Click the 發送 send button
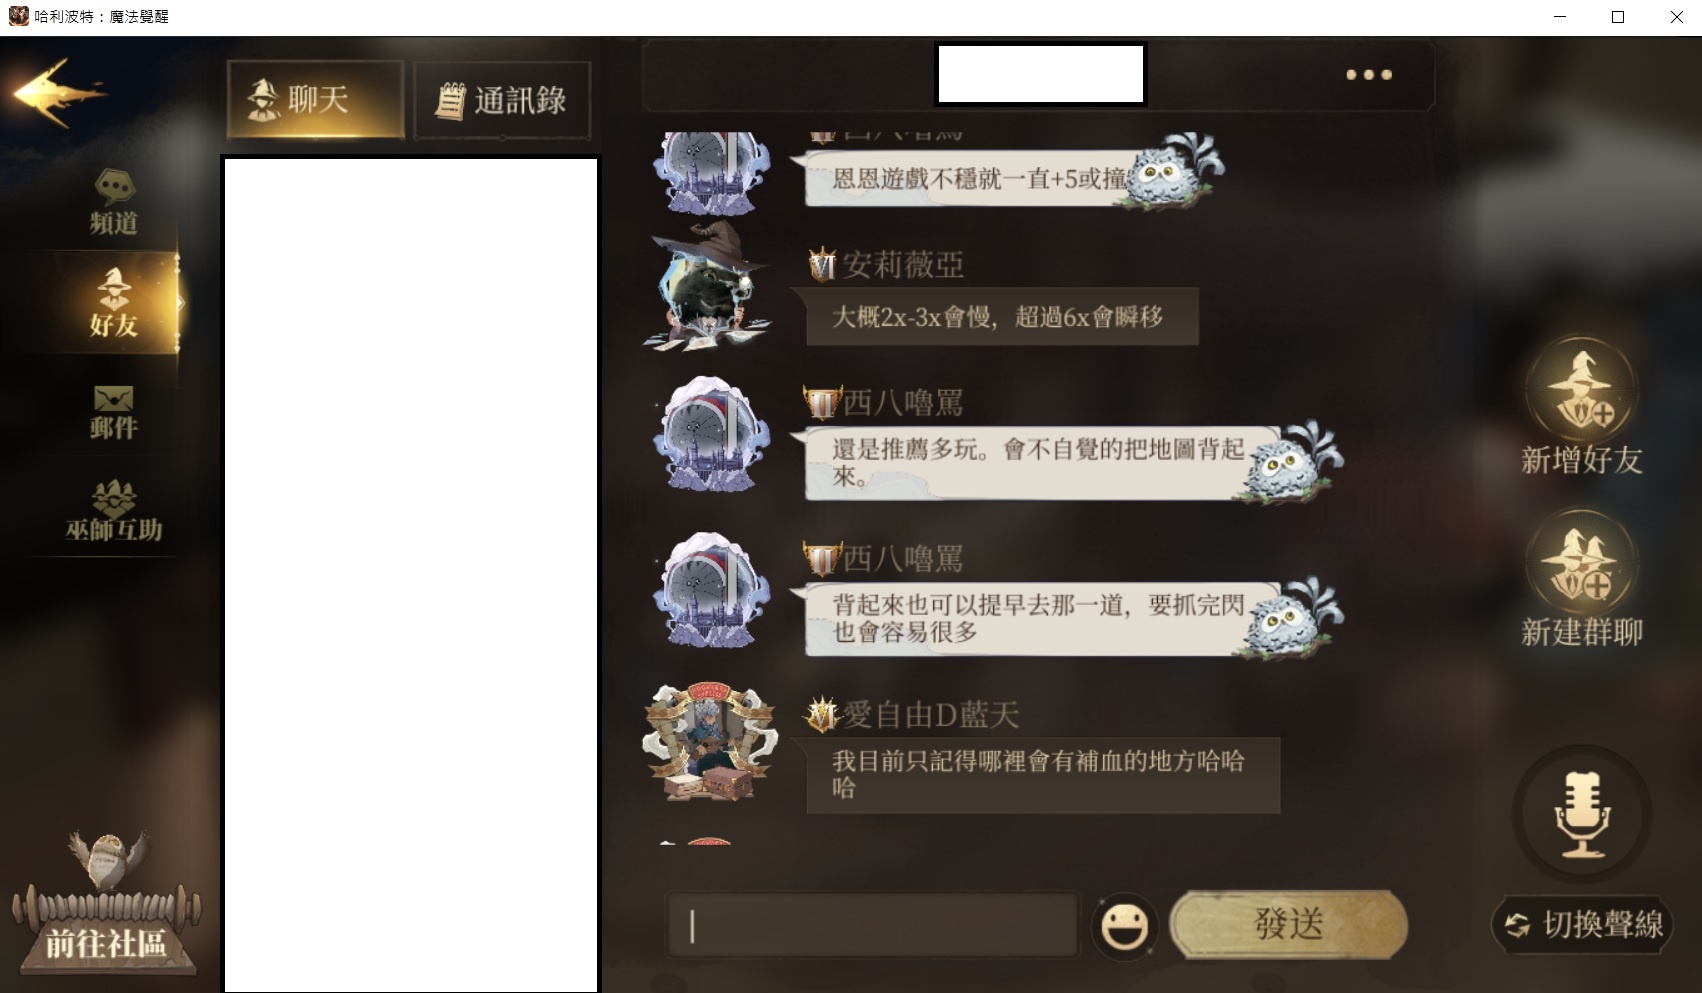The width and height of the screenshot is (1702, 993). tap(1289, 924)
